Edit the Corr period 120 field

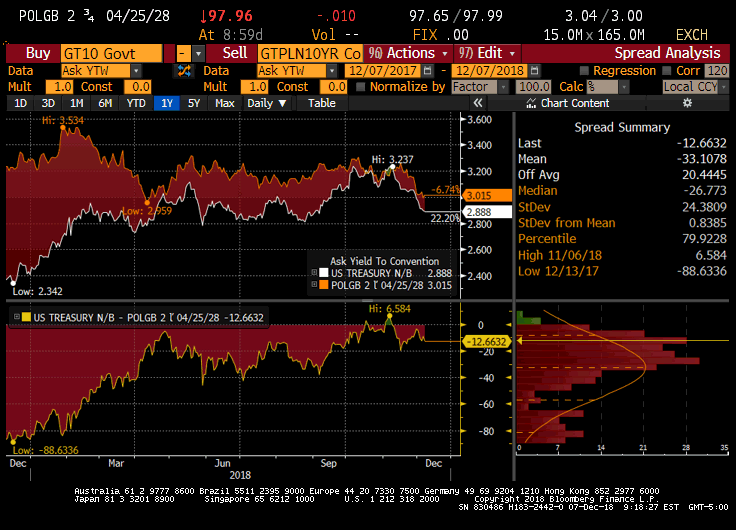(717, 71)
